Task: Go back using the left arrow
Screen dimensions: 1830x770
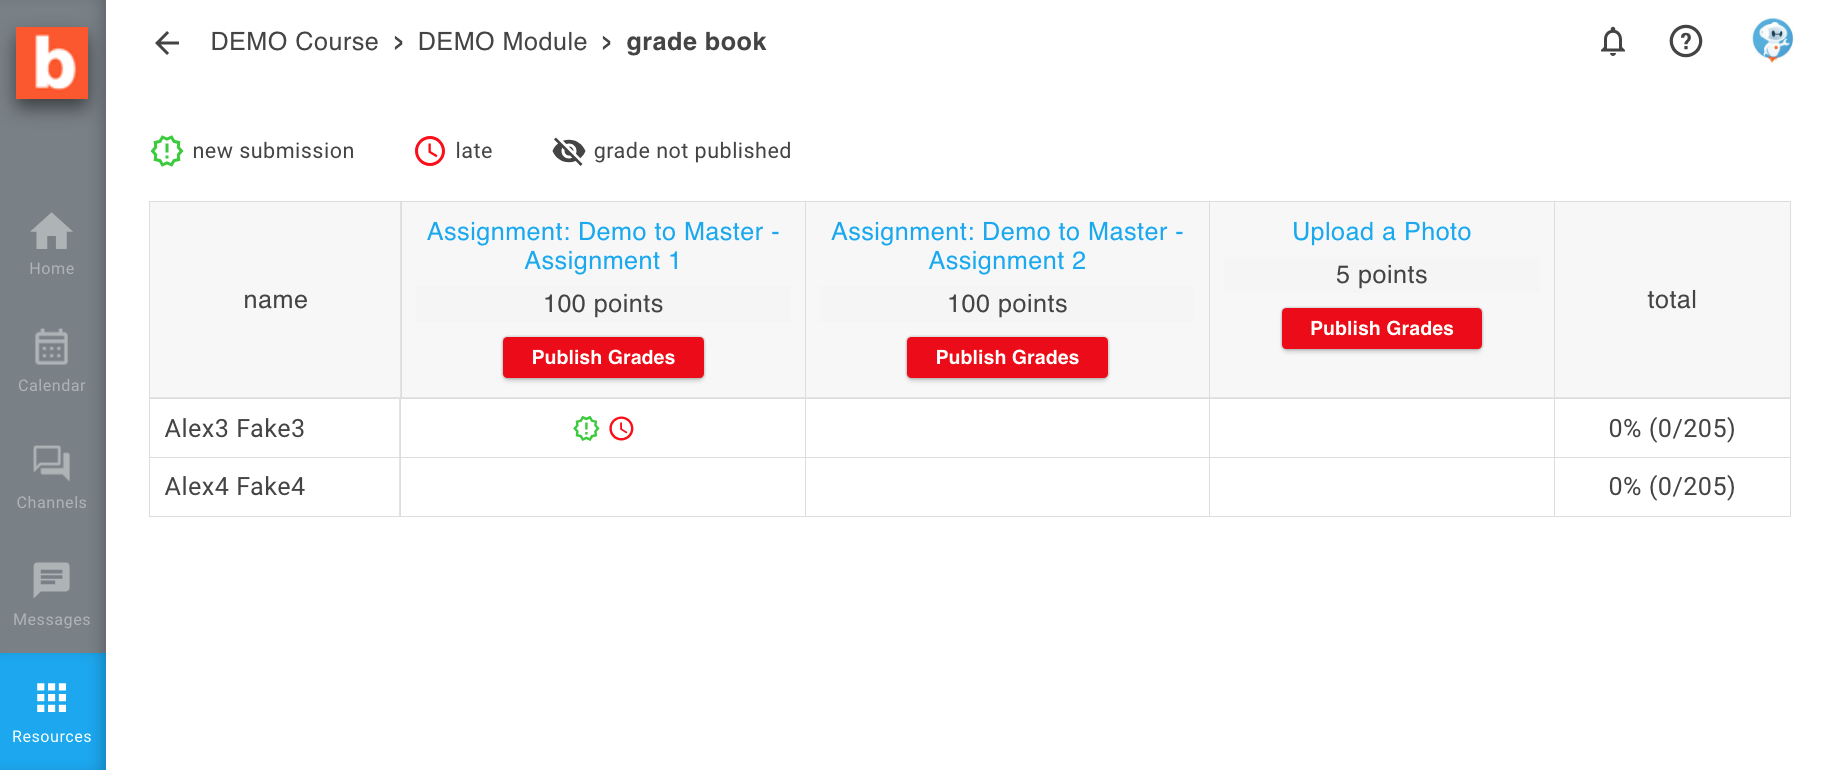Action: tap(167, 42)
